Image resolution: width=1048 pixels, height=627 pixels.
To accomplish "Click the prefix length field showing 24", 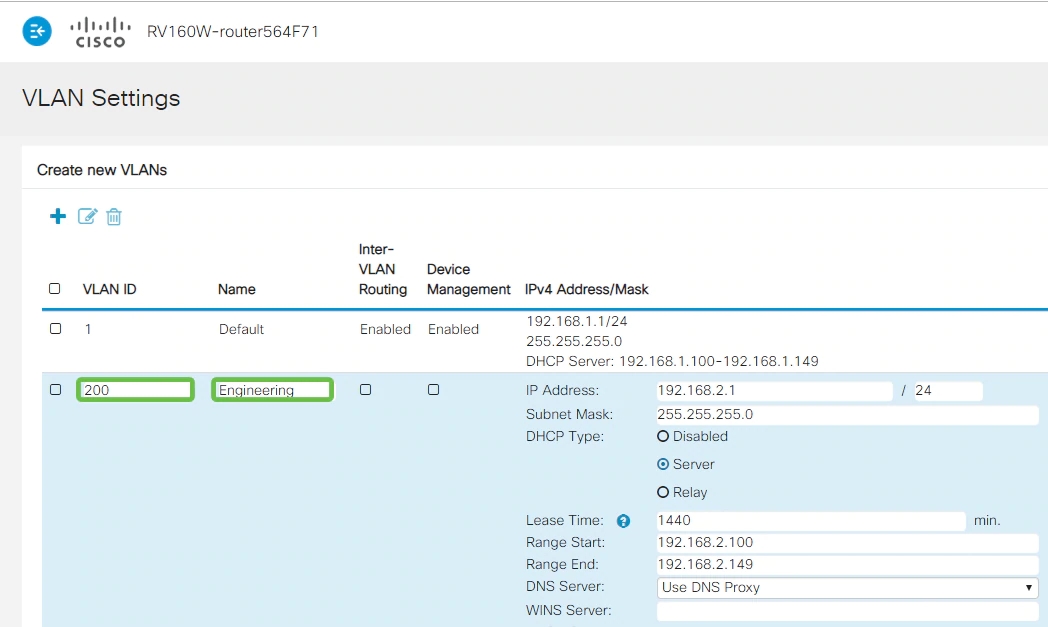I will coord(948,390).
